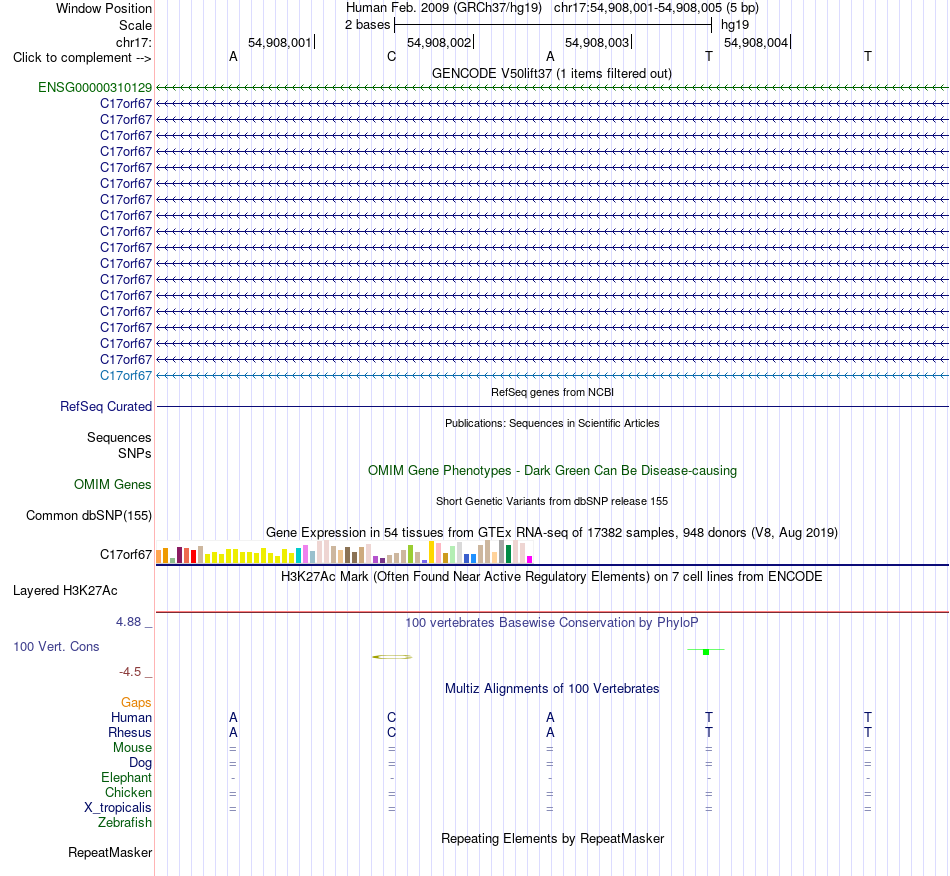Select the Zebrafish species label
Viewport: 950px width, 876px height.
click(125, 823)
